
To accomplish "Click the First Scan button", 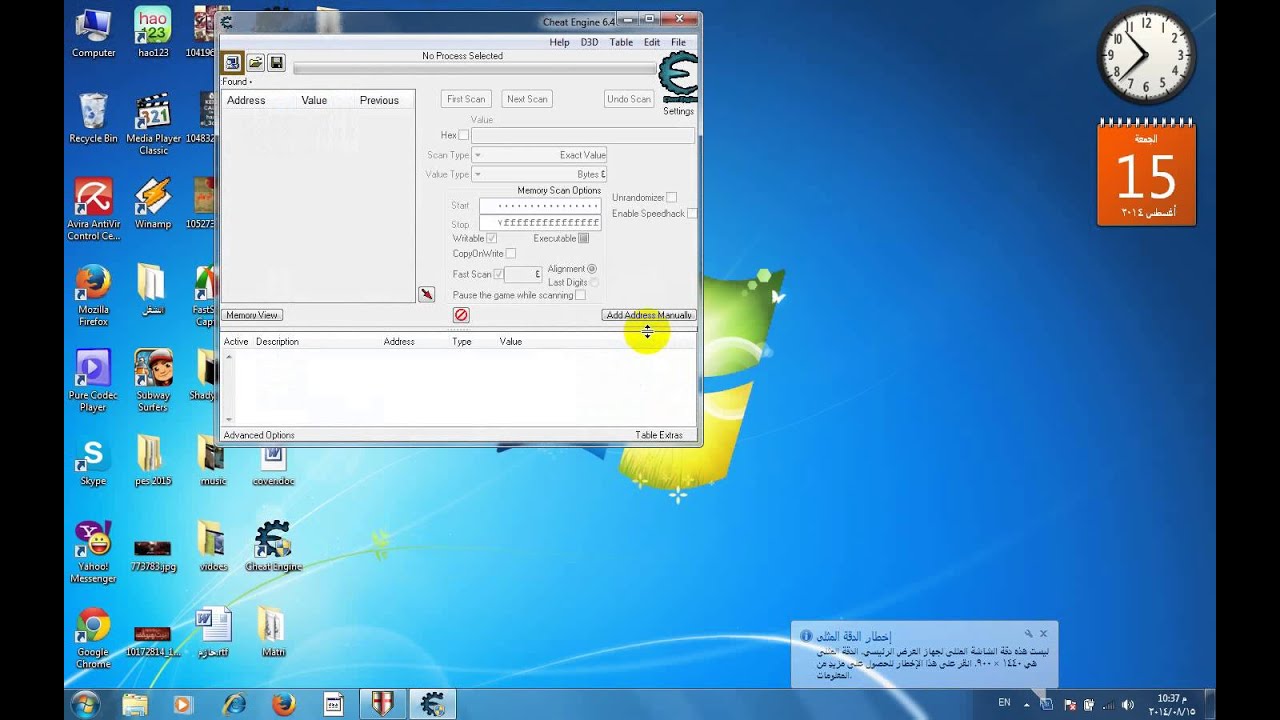I will 466,99.
